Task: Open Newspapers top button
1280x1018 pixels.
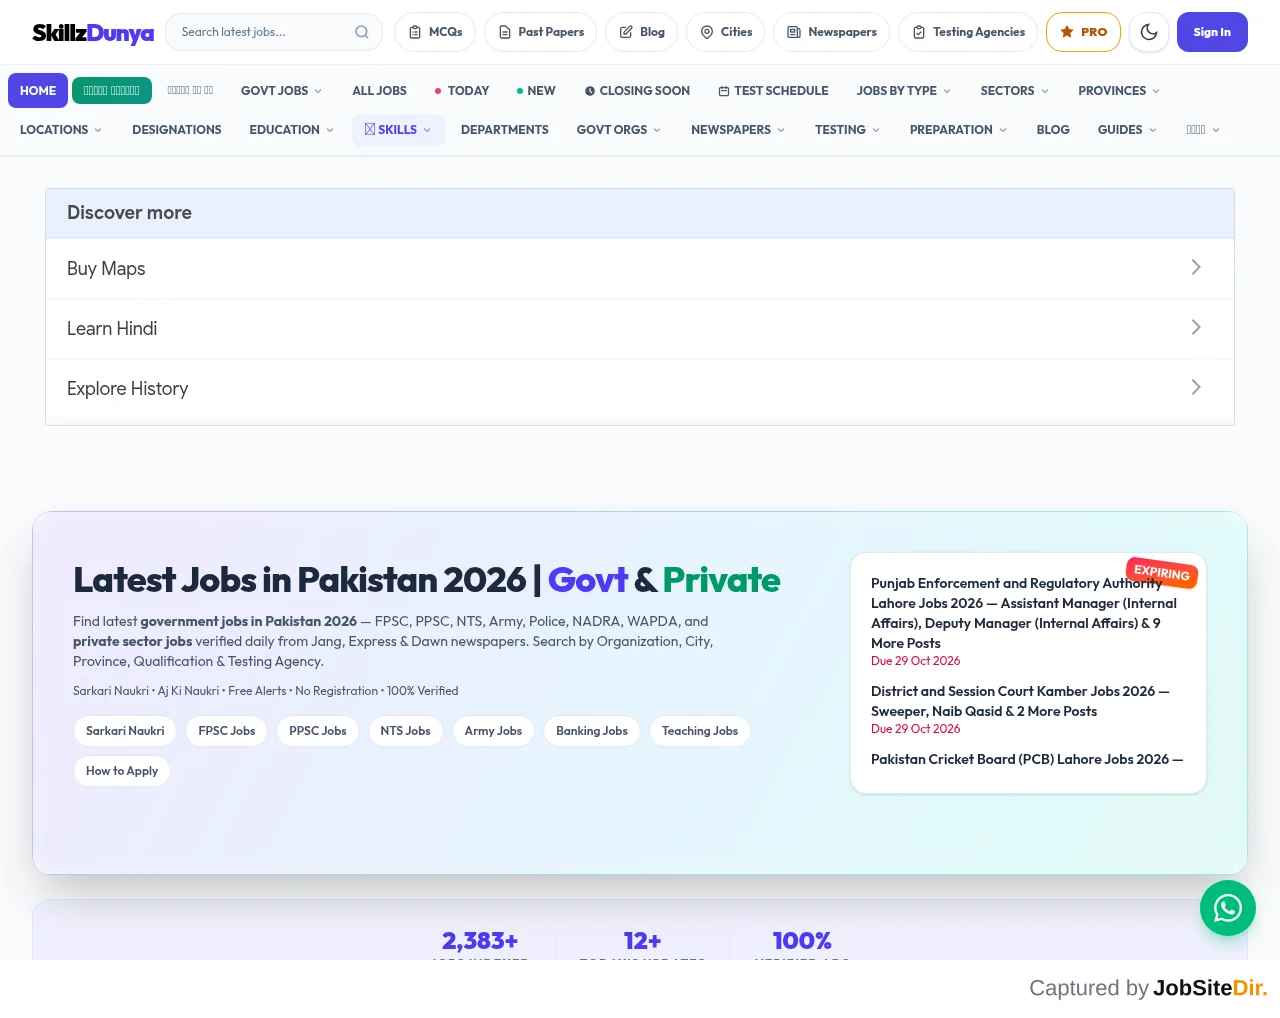Action: [832, 32]
